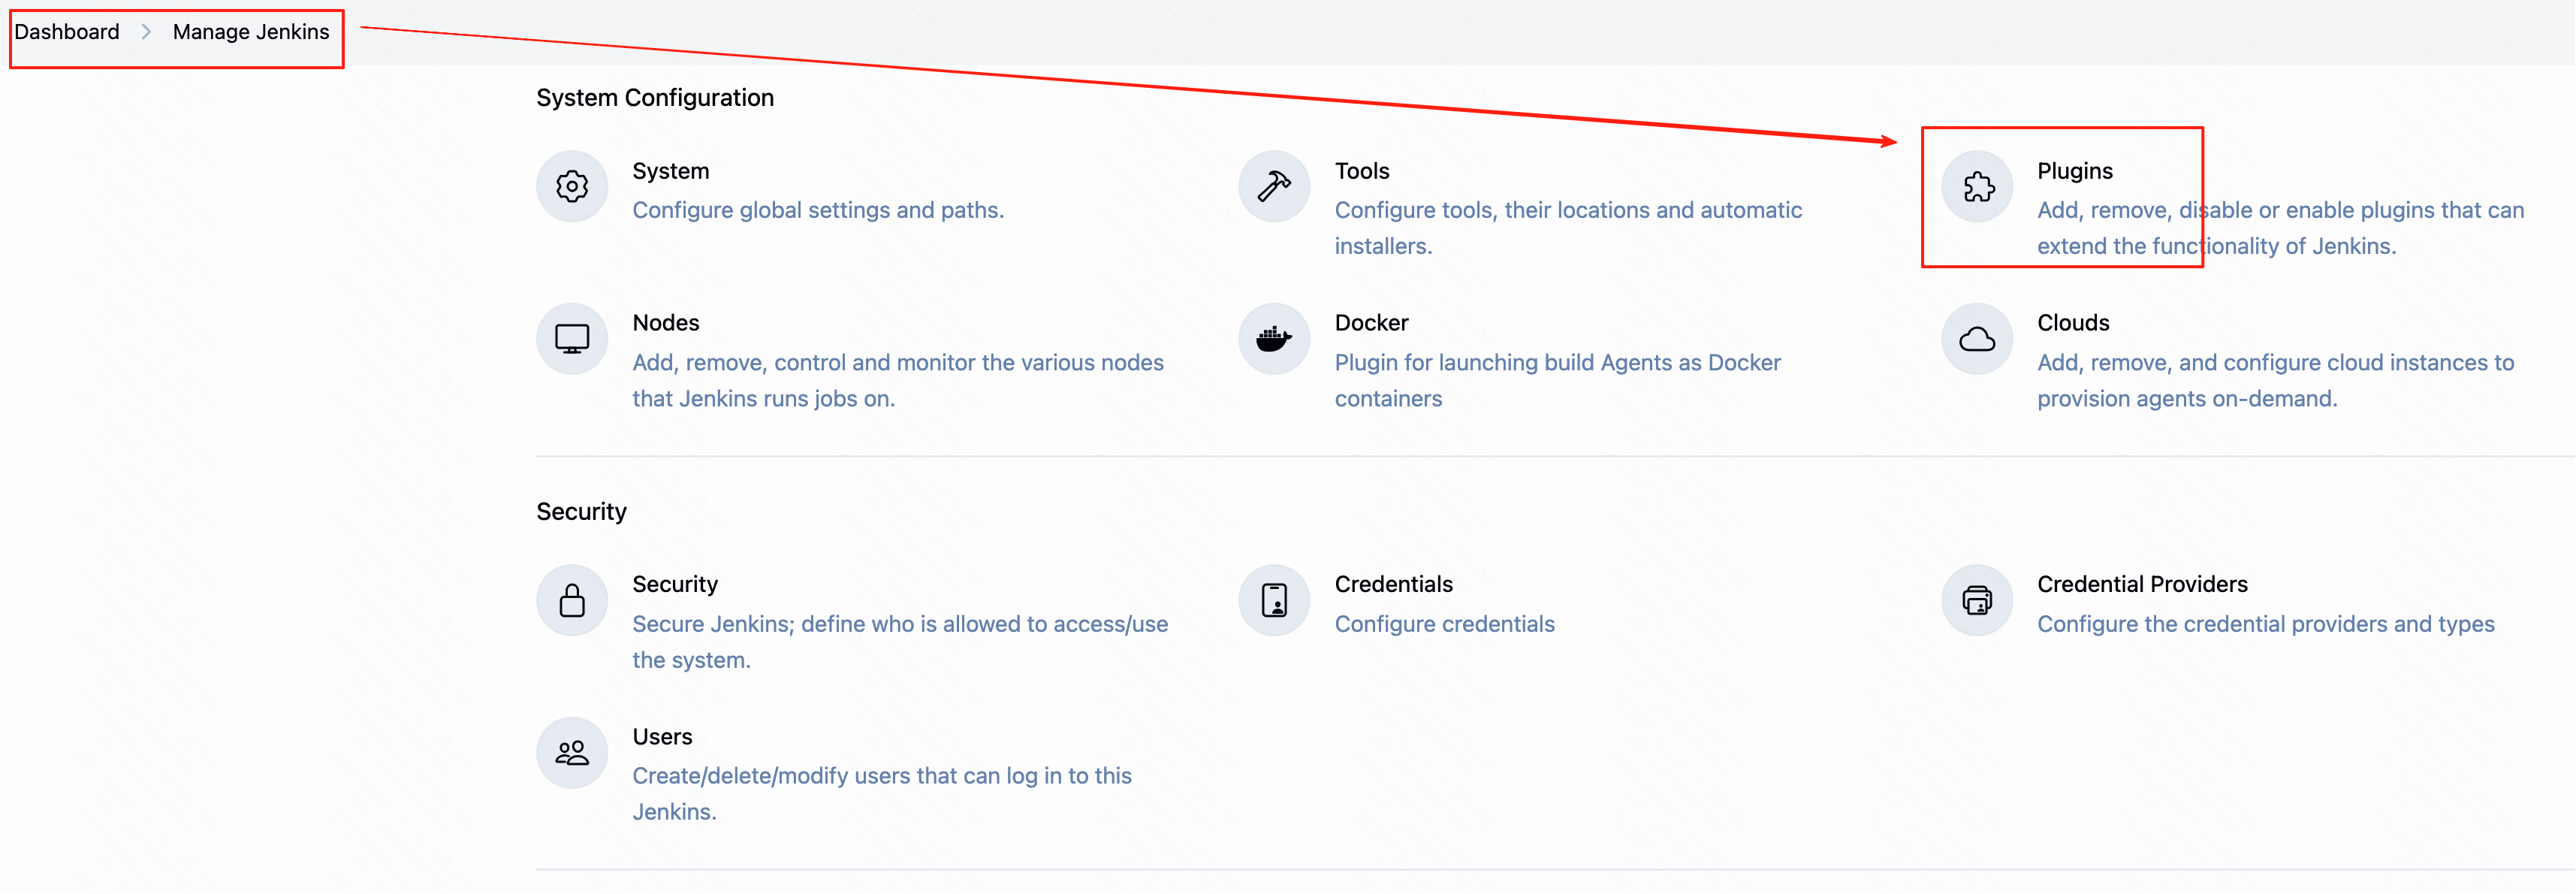This screenshot has width=2576, height=894.
Task: Open the Nodes management link
Action: [x=665, y=323]
